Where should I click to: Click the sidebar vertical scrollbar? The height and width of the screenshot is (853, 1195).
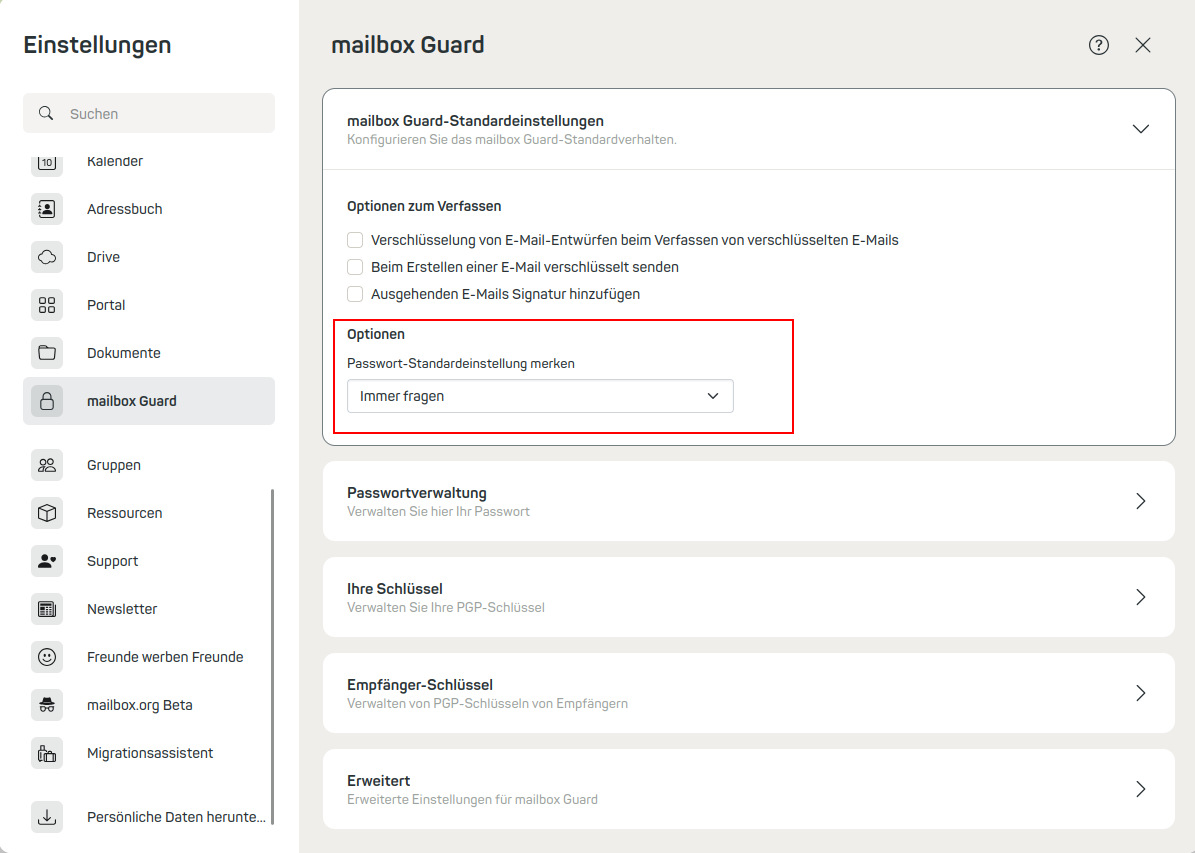272,656
